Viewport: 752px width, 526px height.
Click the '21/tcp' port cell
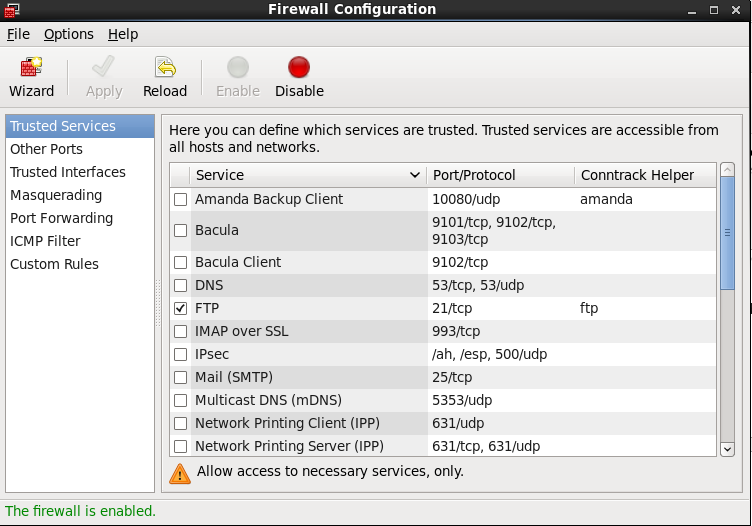coord(452,308)
